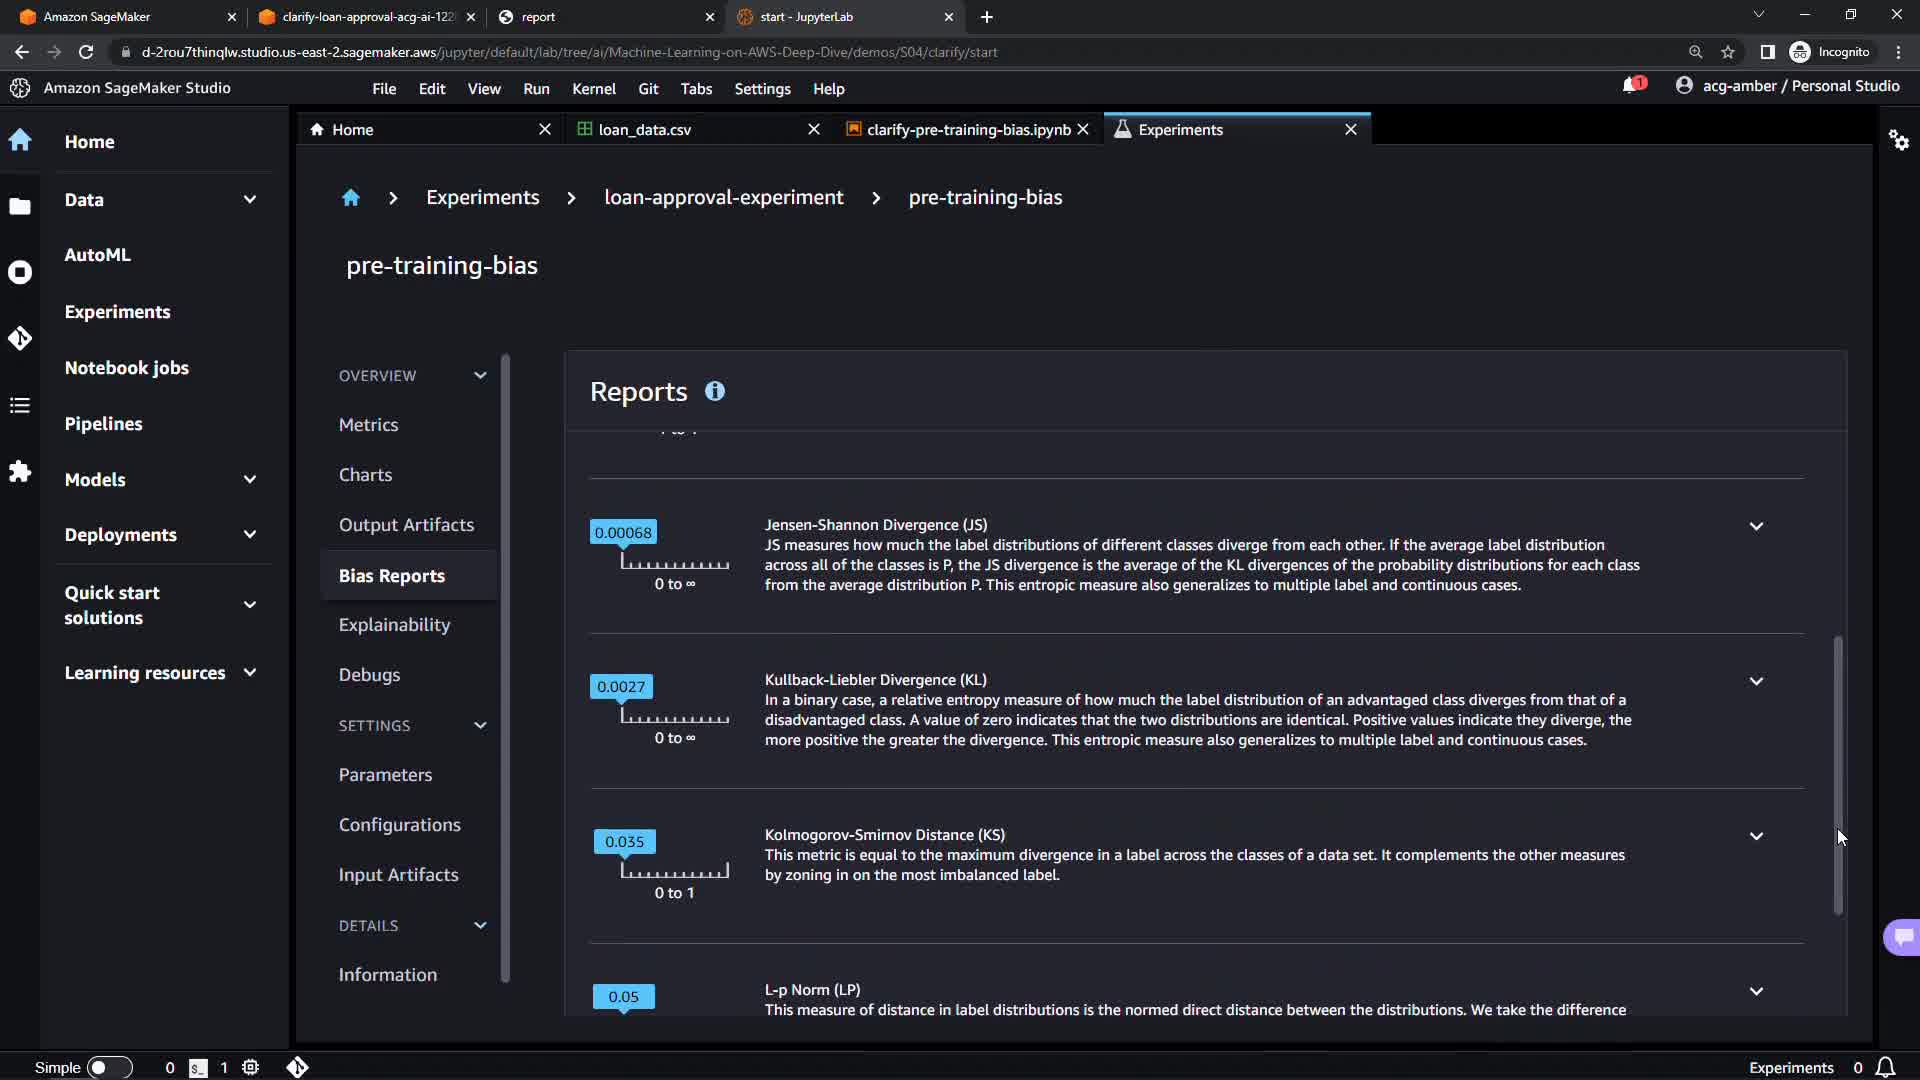Click the Reports info icon

pos(714,392)
